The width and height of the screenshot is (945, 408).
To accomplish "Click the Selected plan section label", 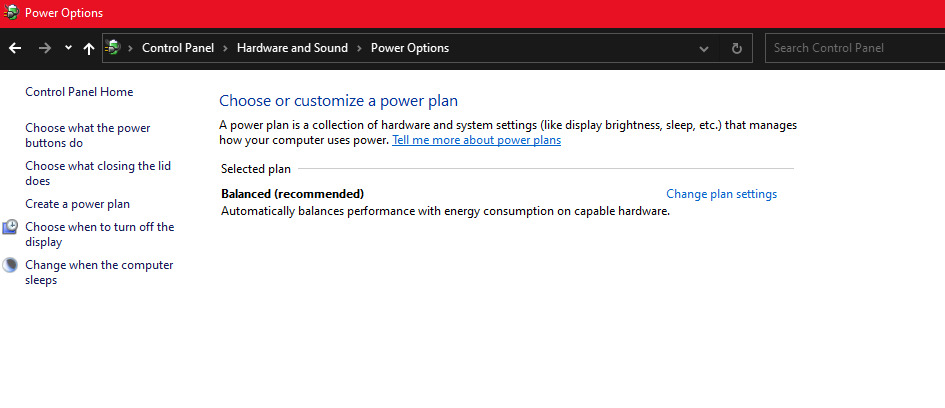I will point(256,169).
